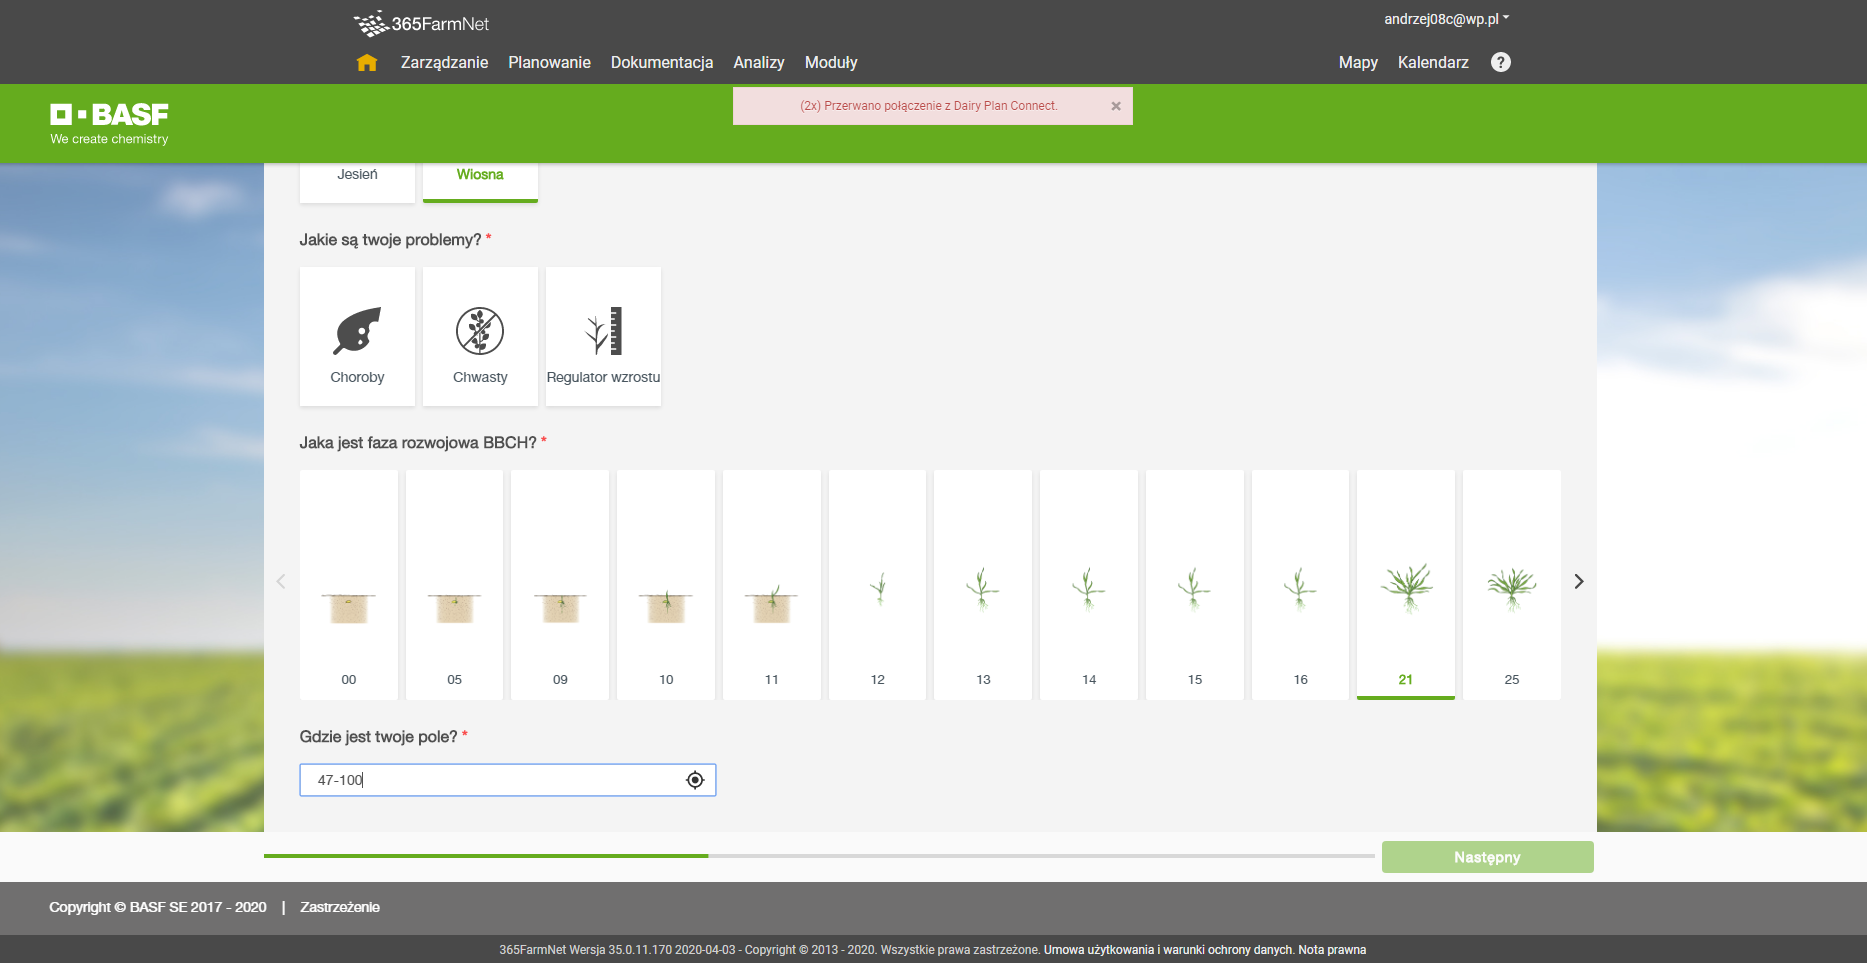Viewport: 1867px width, 963px height.
Task: Choose the Regulator wzrostu tile
Action: point(603,337)
